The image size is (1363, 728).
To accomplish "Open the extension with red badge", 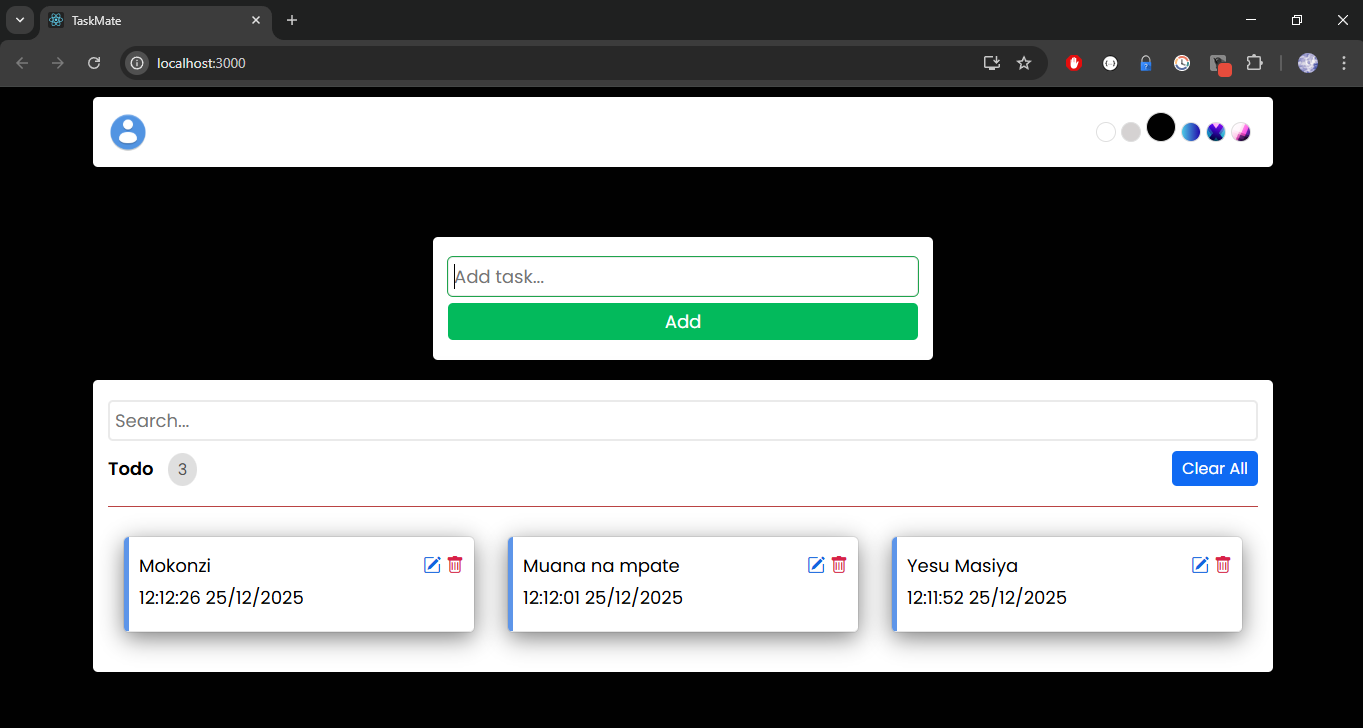I will point(1219,64).
